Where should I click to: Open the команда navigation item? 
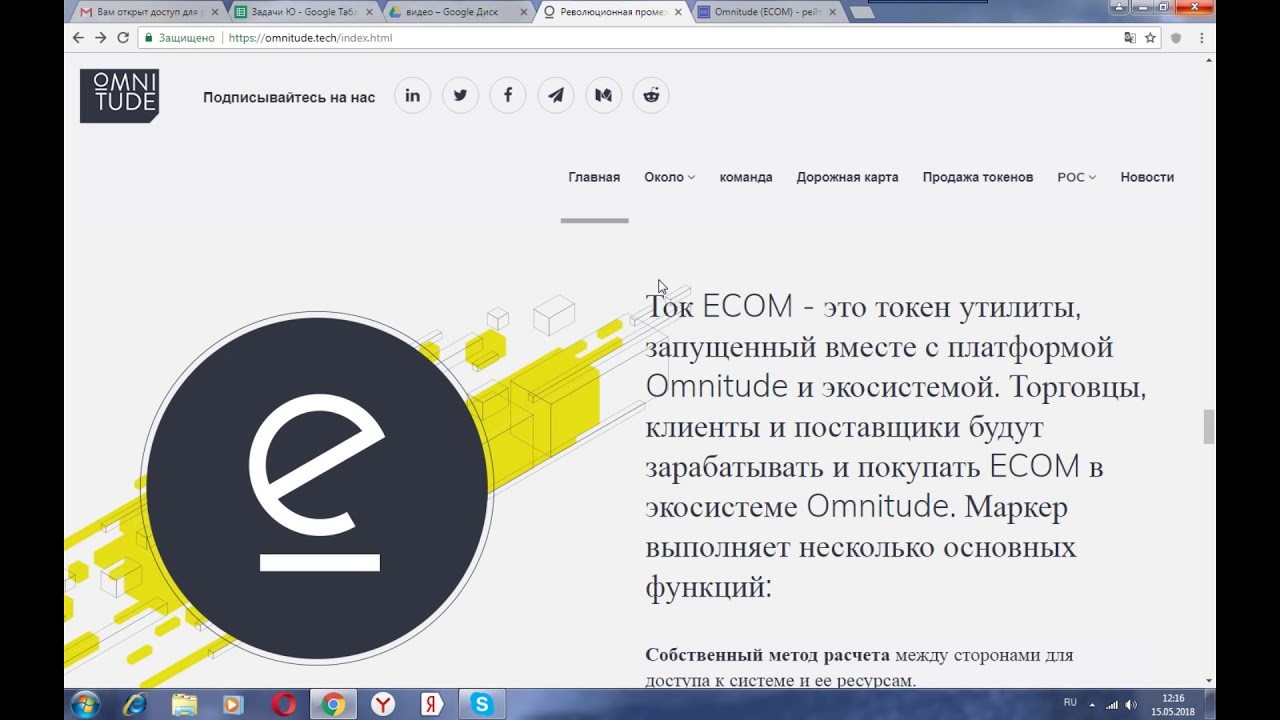746,177
